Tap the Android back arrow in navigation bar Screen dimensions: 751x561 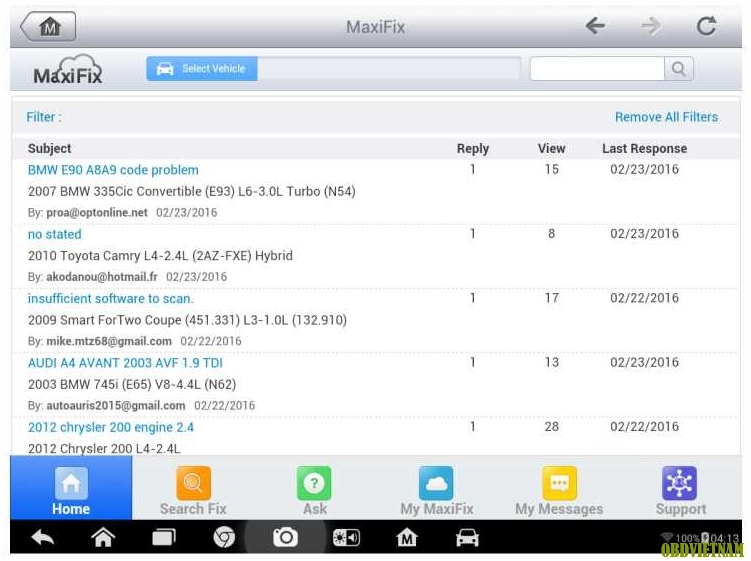pos(43,538)
